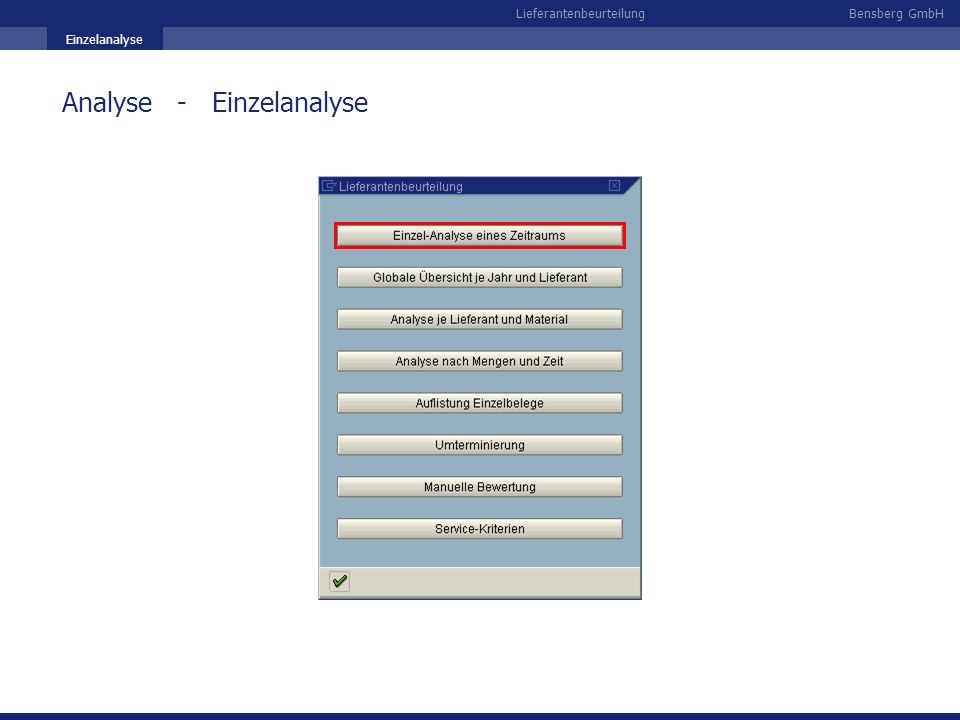
Task: Open Manuelle Bewertung
Action: [479, 487]
